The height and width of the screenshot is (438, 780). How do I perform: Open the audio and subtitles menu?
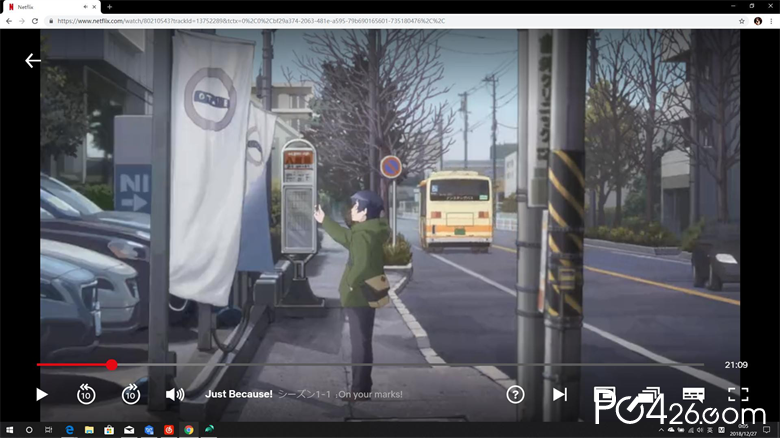tap(693, 395)
